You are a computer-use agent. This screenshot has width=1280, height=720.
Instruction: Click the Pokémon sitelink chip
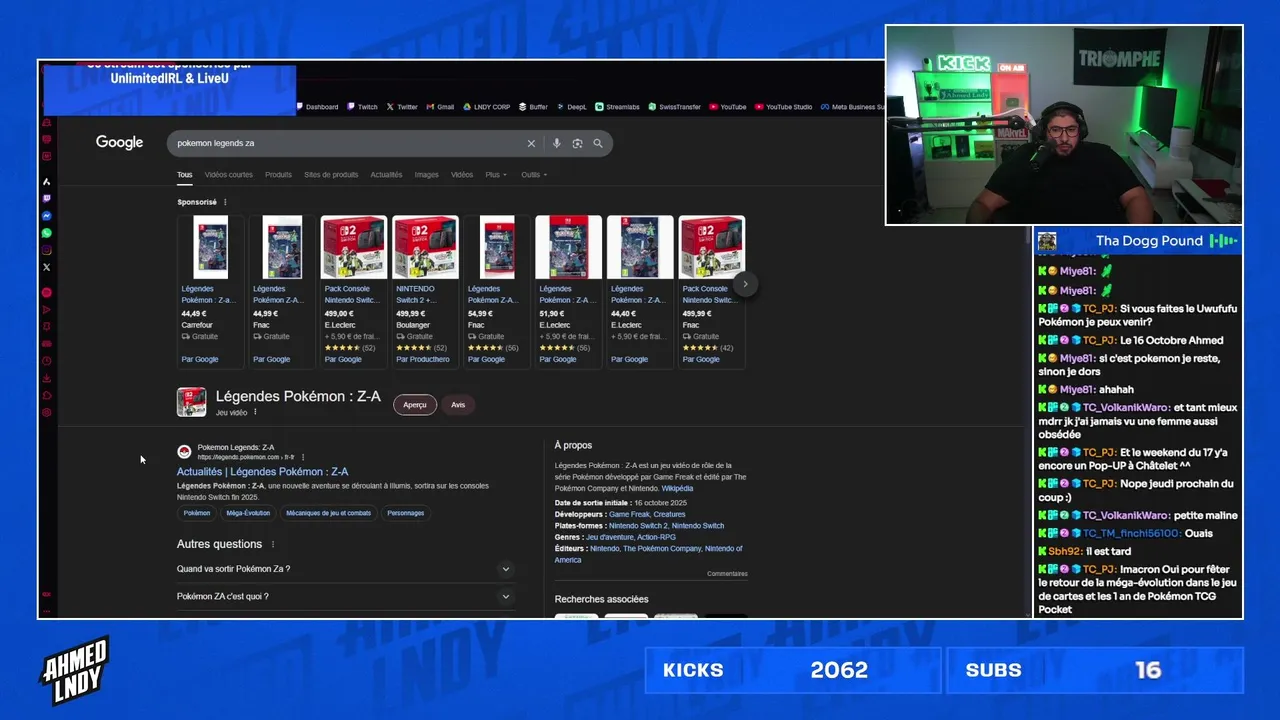(197, 513)
